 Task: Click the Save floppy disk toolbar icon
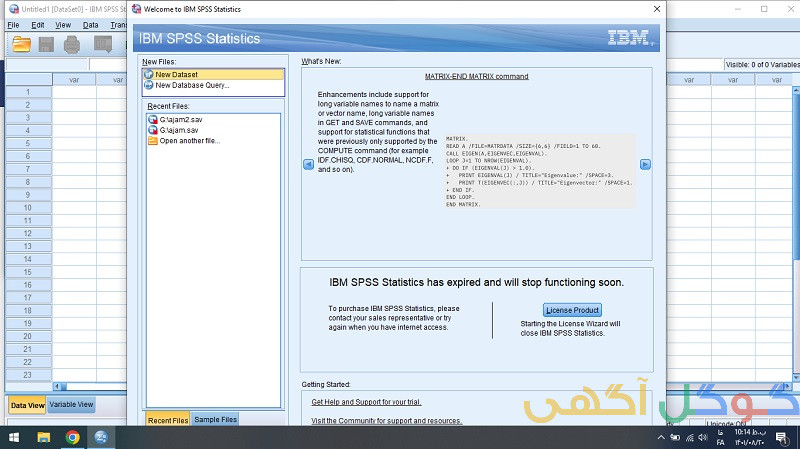(x=46, y=45)
